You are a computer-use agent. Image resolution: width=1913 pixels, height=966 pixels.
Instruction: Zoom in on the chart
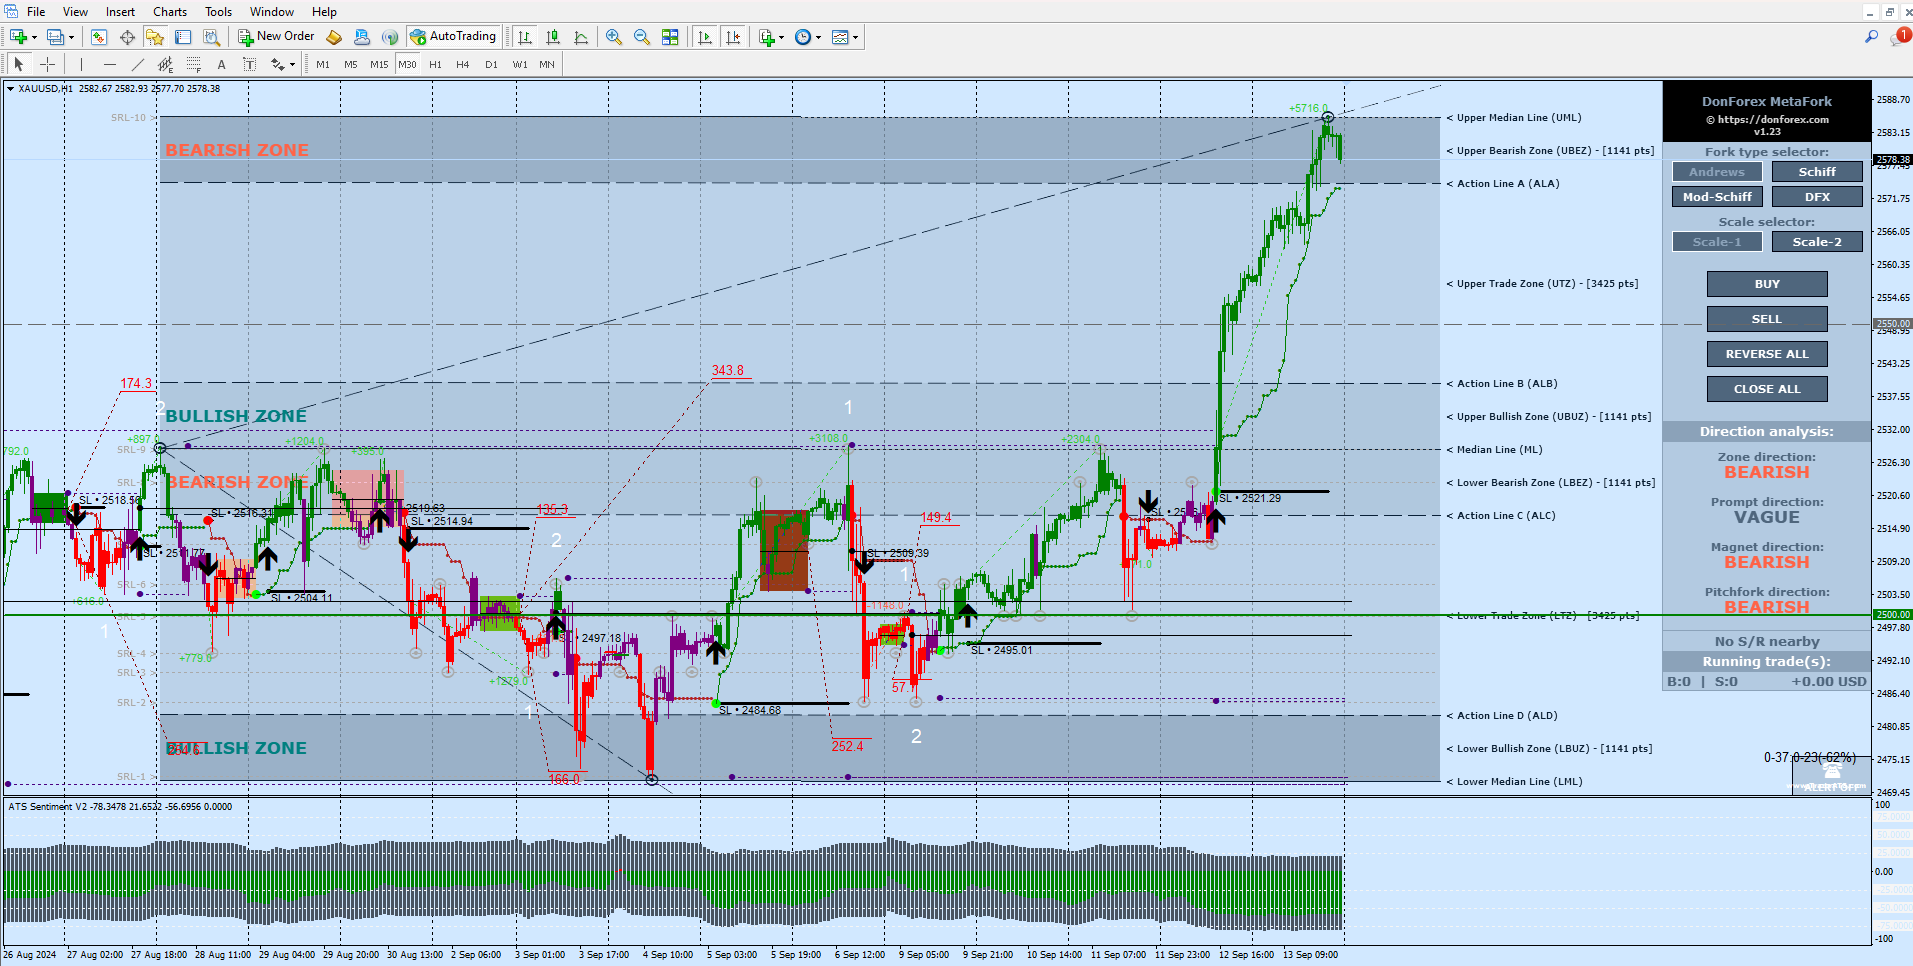click(x=614, y=37)
